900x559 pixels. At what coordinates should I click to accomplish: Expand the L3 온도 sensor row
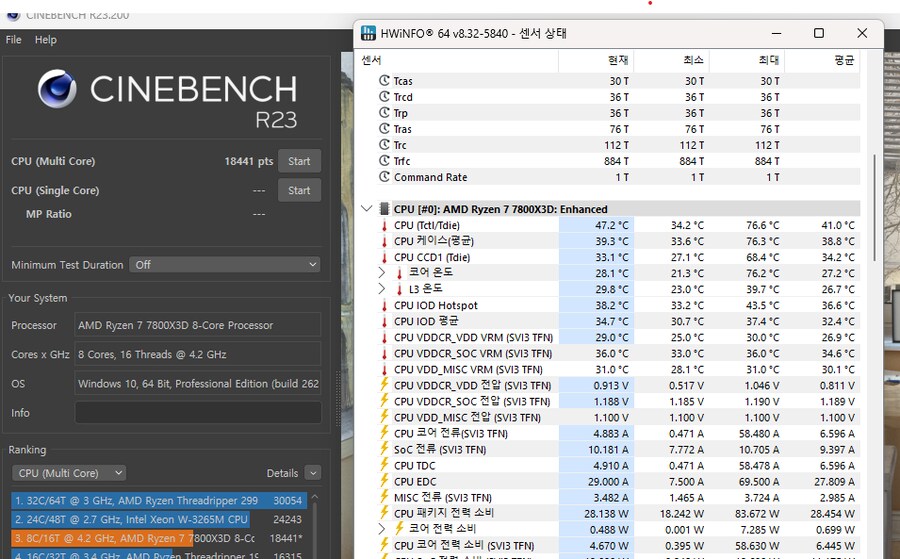(x=381, y=289)
